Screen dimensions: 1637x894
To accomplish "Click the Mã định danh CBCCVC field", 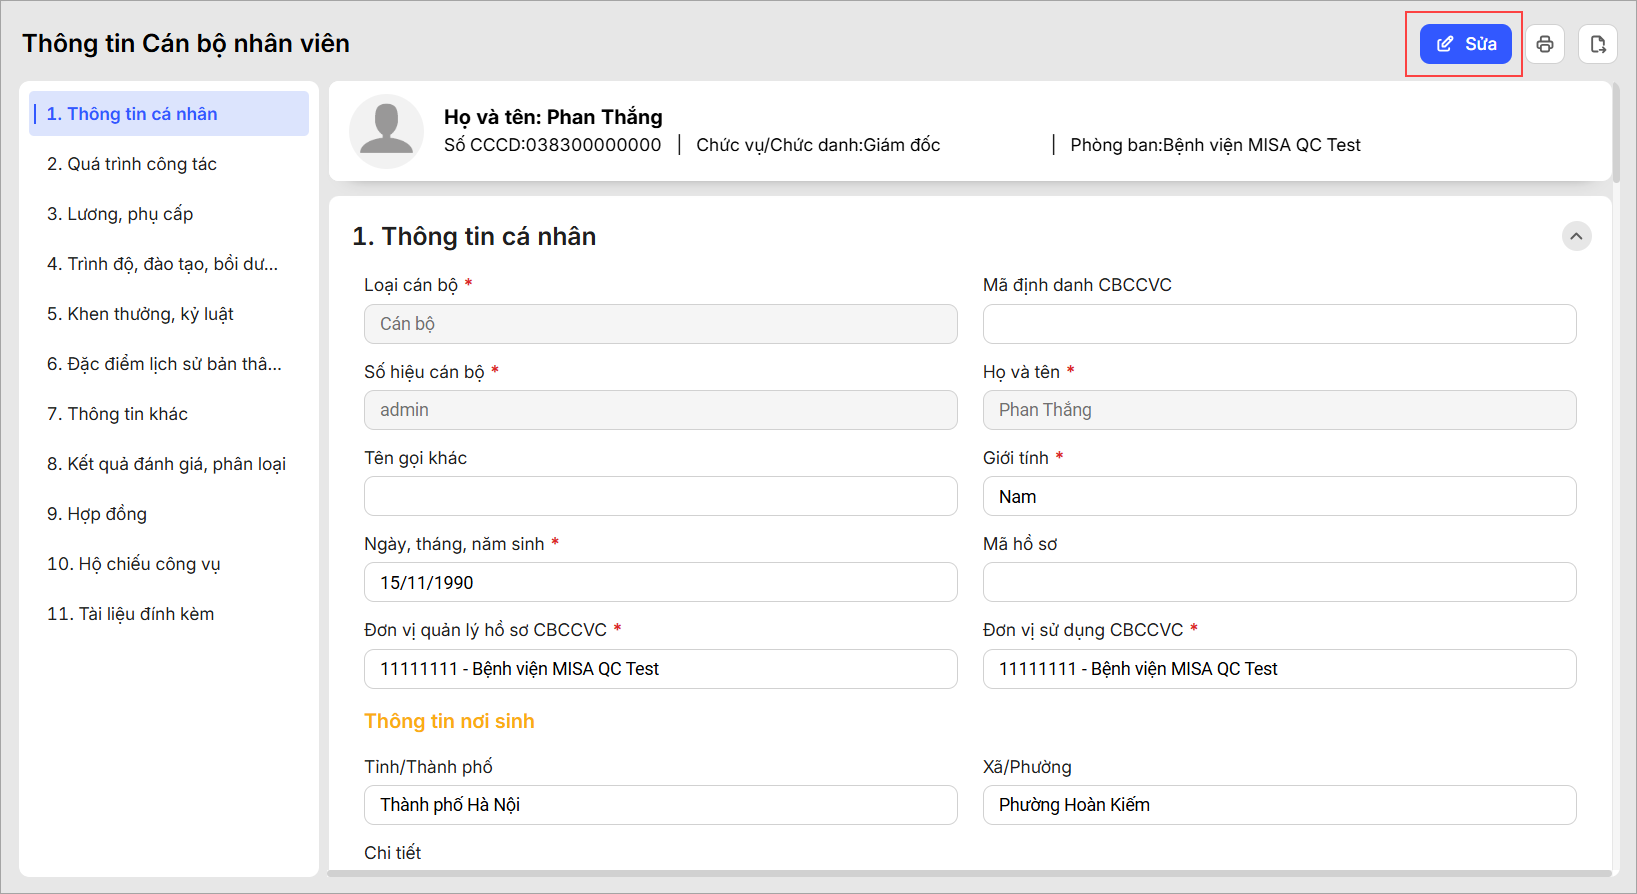I will tap(1279, 324).
